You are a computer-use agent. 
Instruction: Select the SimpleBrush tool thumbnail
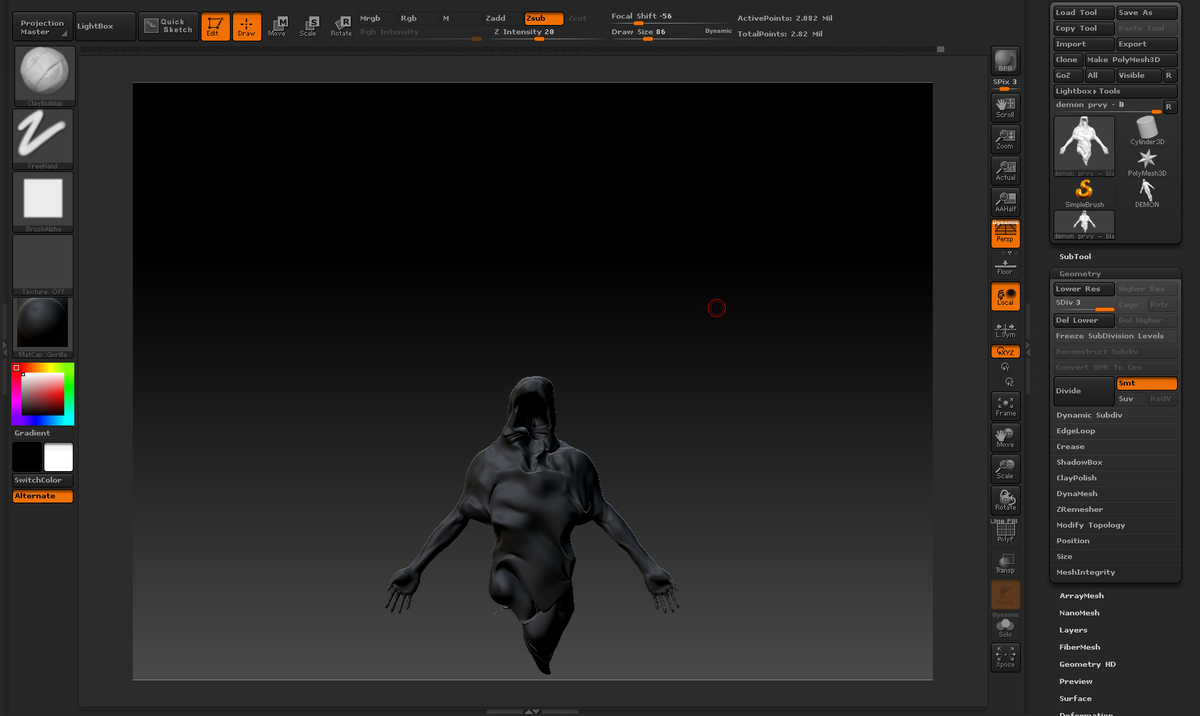(1084, 192)
